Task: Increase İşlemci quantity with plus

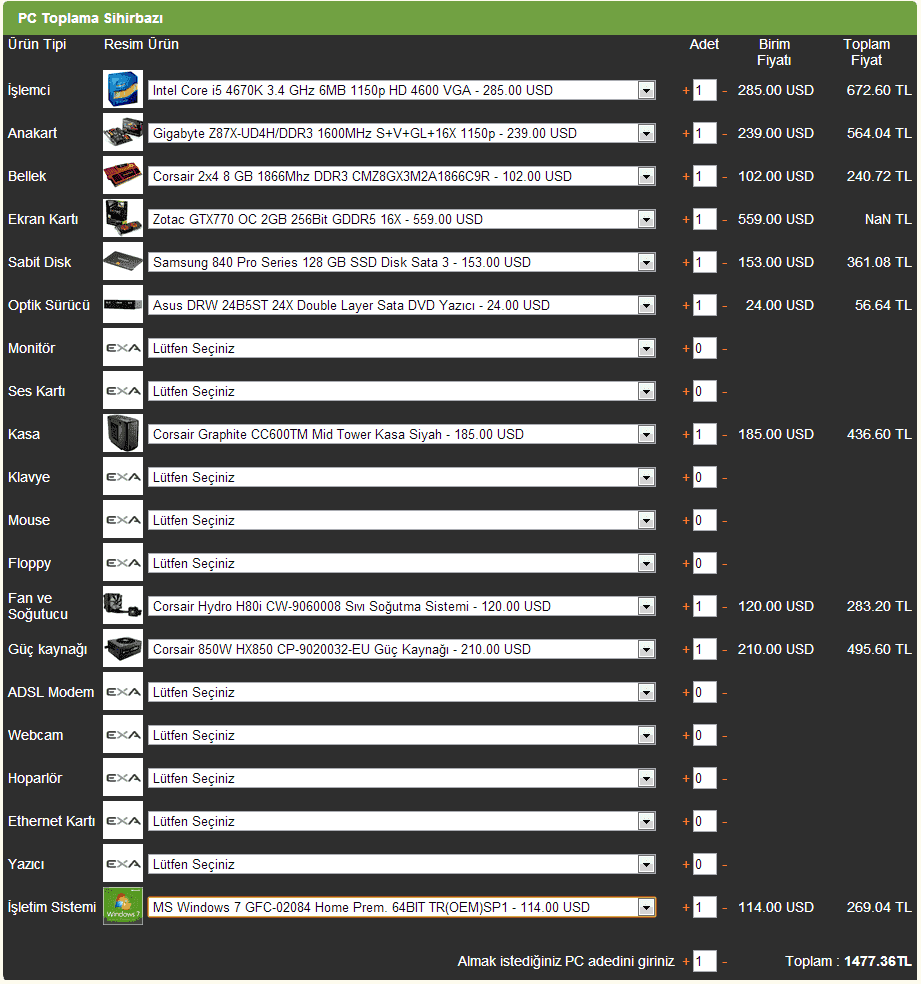Action: (686, 90)
